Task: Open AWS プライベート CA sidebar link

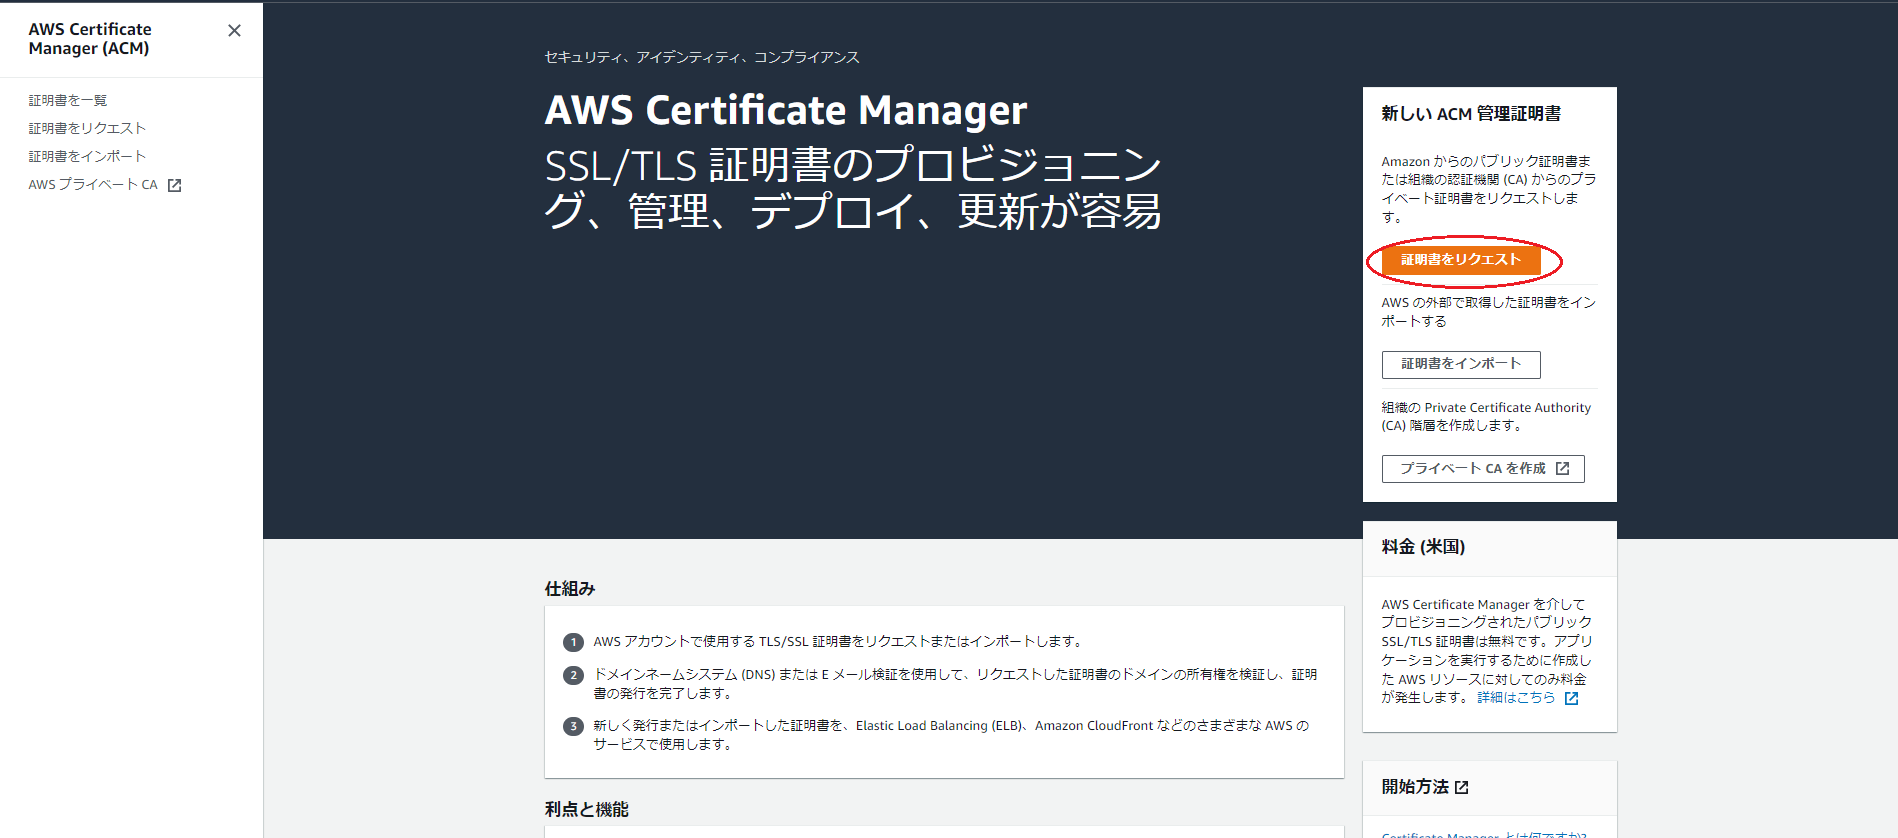Action: [x=93, y=184]
